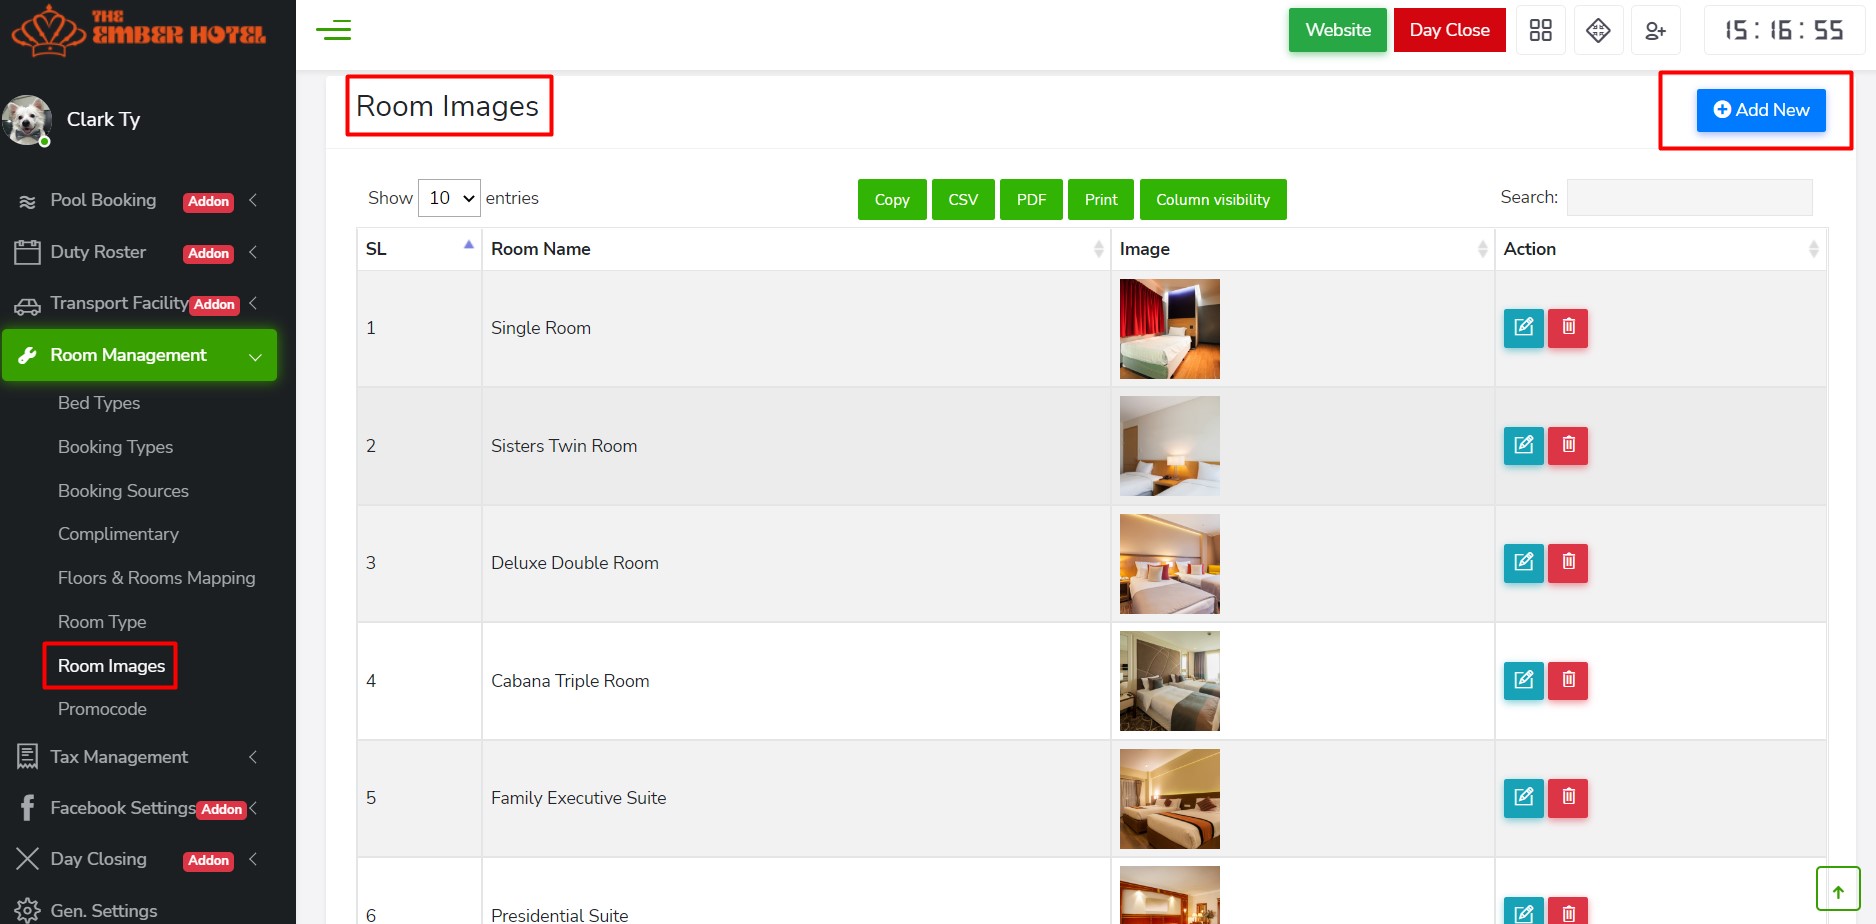The height and width of the screenshot is (924, 1876).
Task: Export table using the PDF button
Action: coord(1030,200)
